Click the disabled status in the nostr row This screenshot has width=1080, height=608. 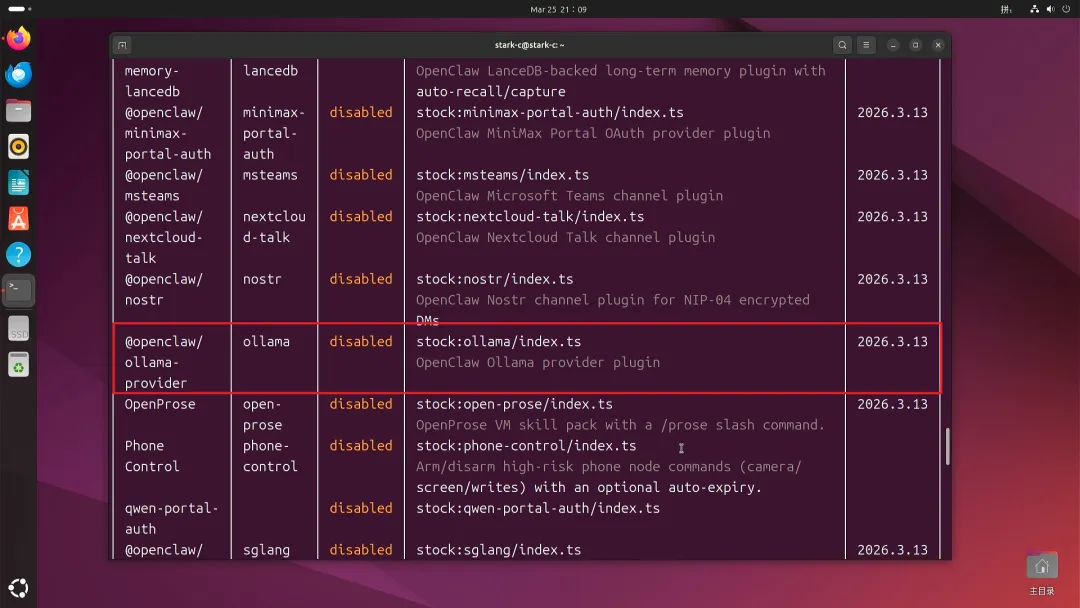[x=361, y=279]
